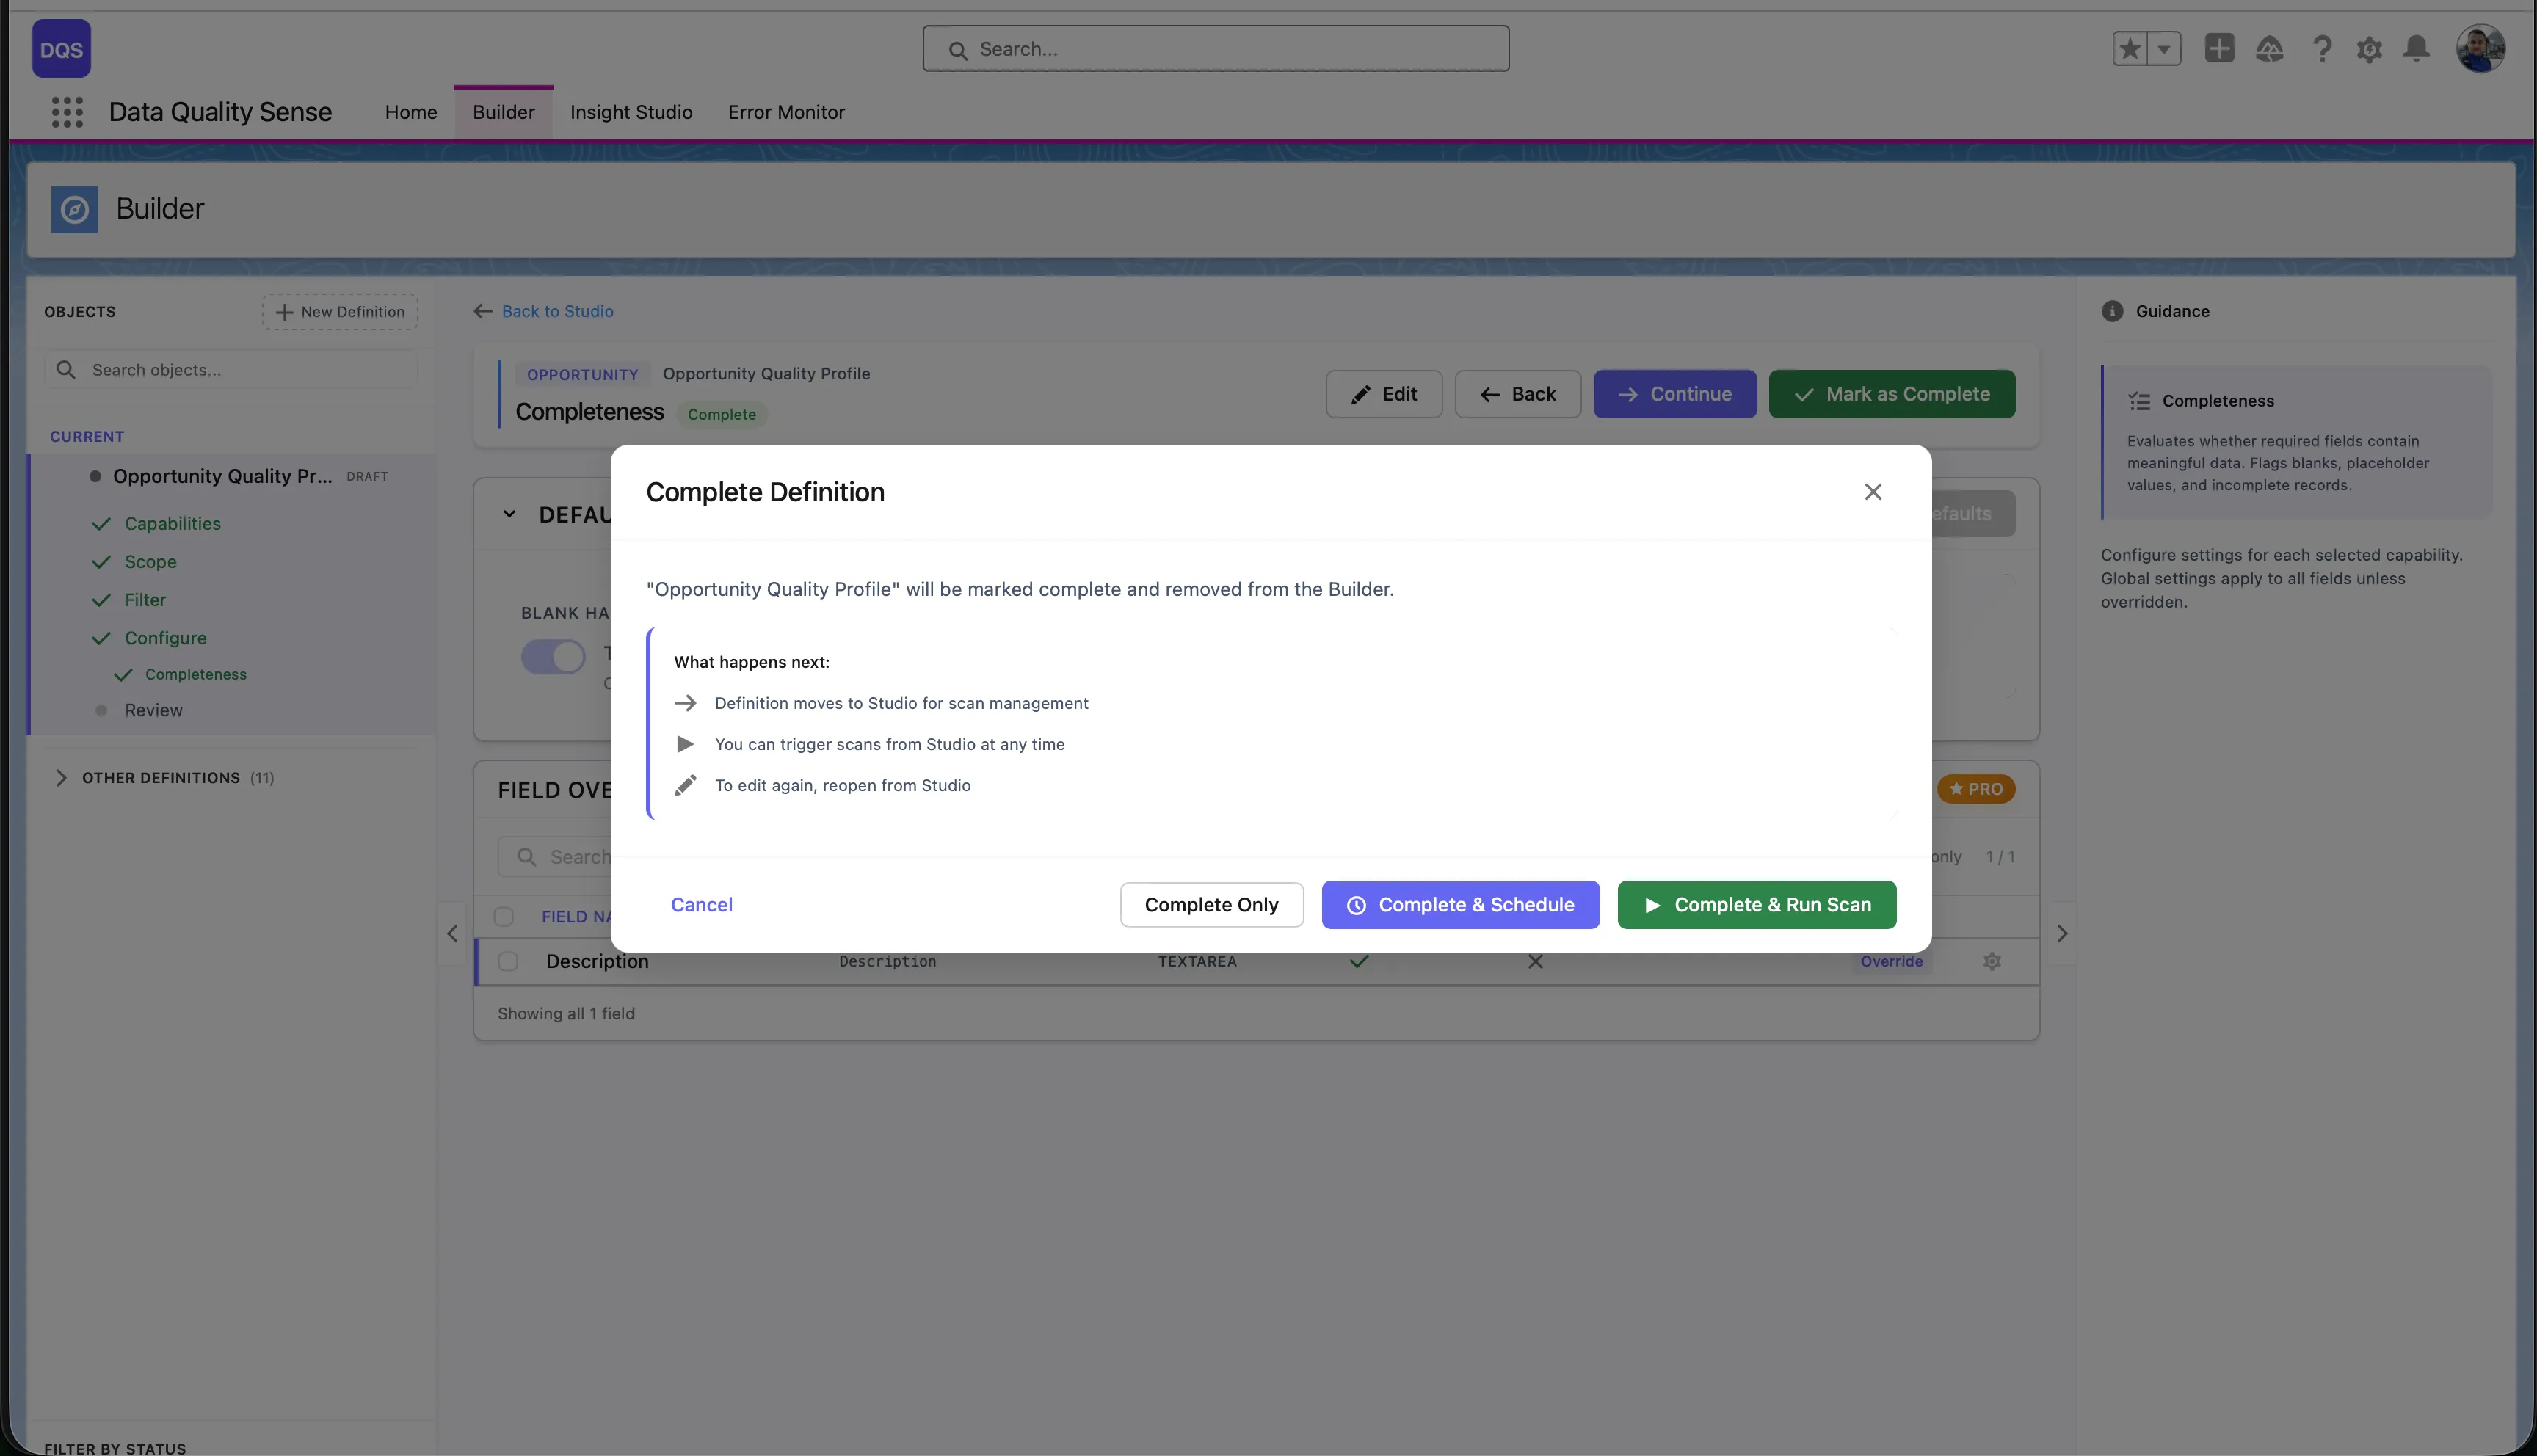Open the Error Monitor tab

[786, 112]
